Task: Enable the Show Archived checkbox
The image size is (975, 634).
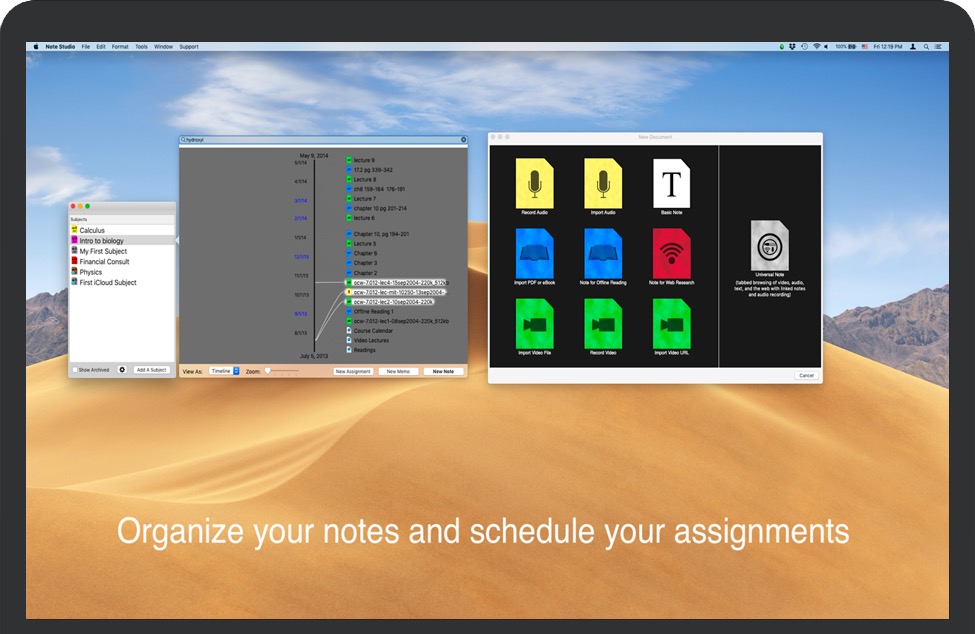Action: point(75,370)
